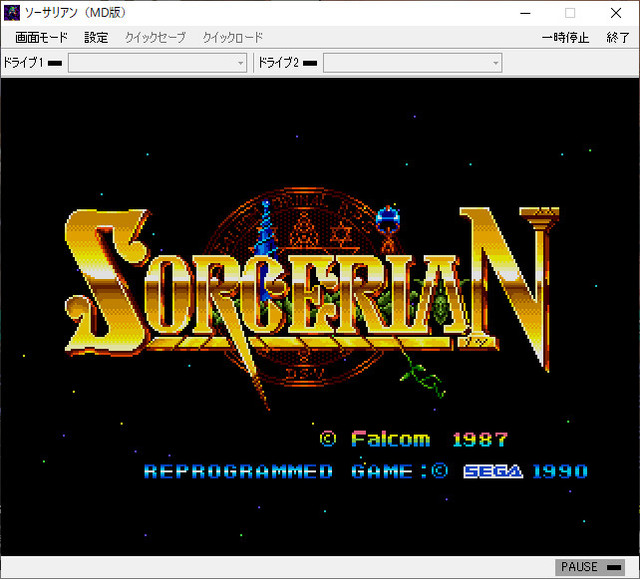Click the REPROGRAMMED GAME text

(278, 471)
